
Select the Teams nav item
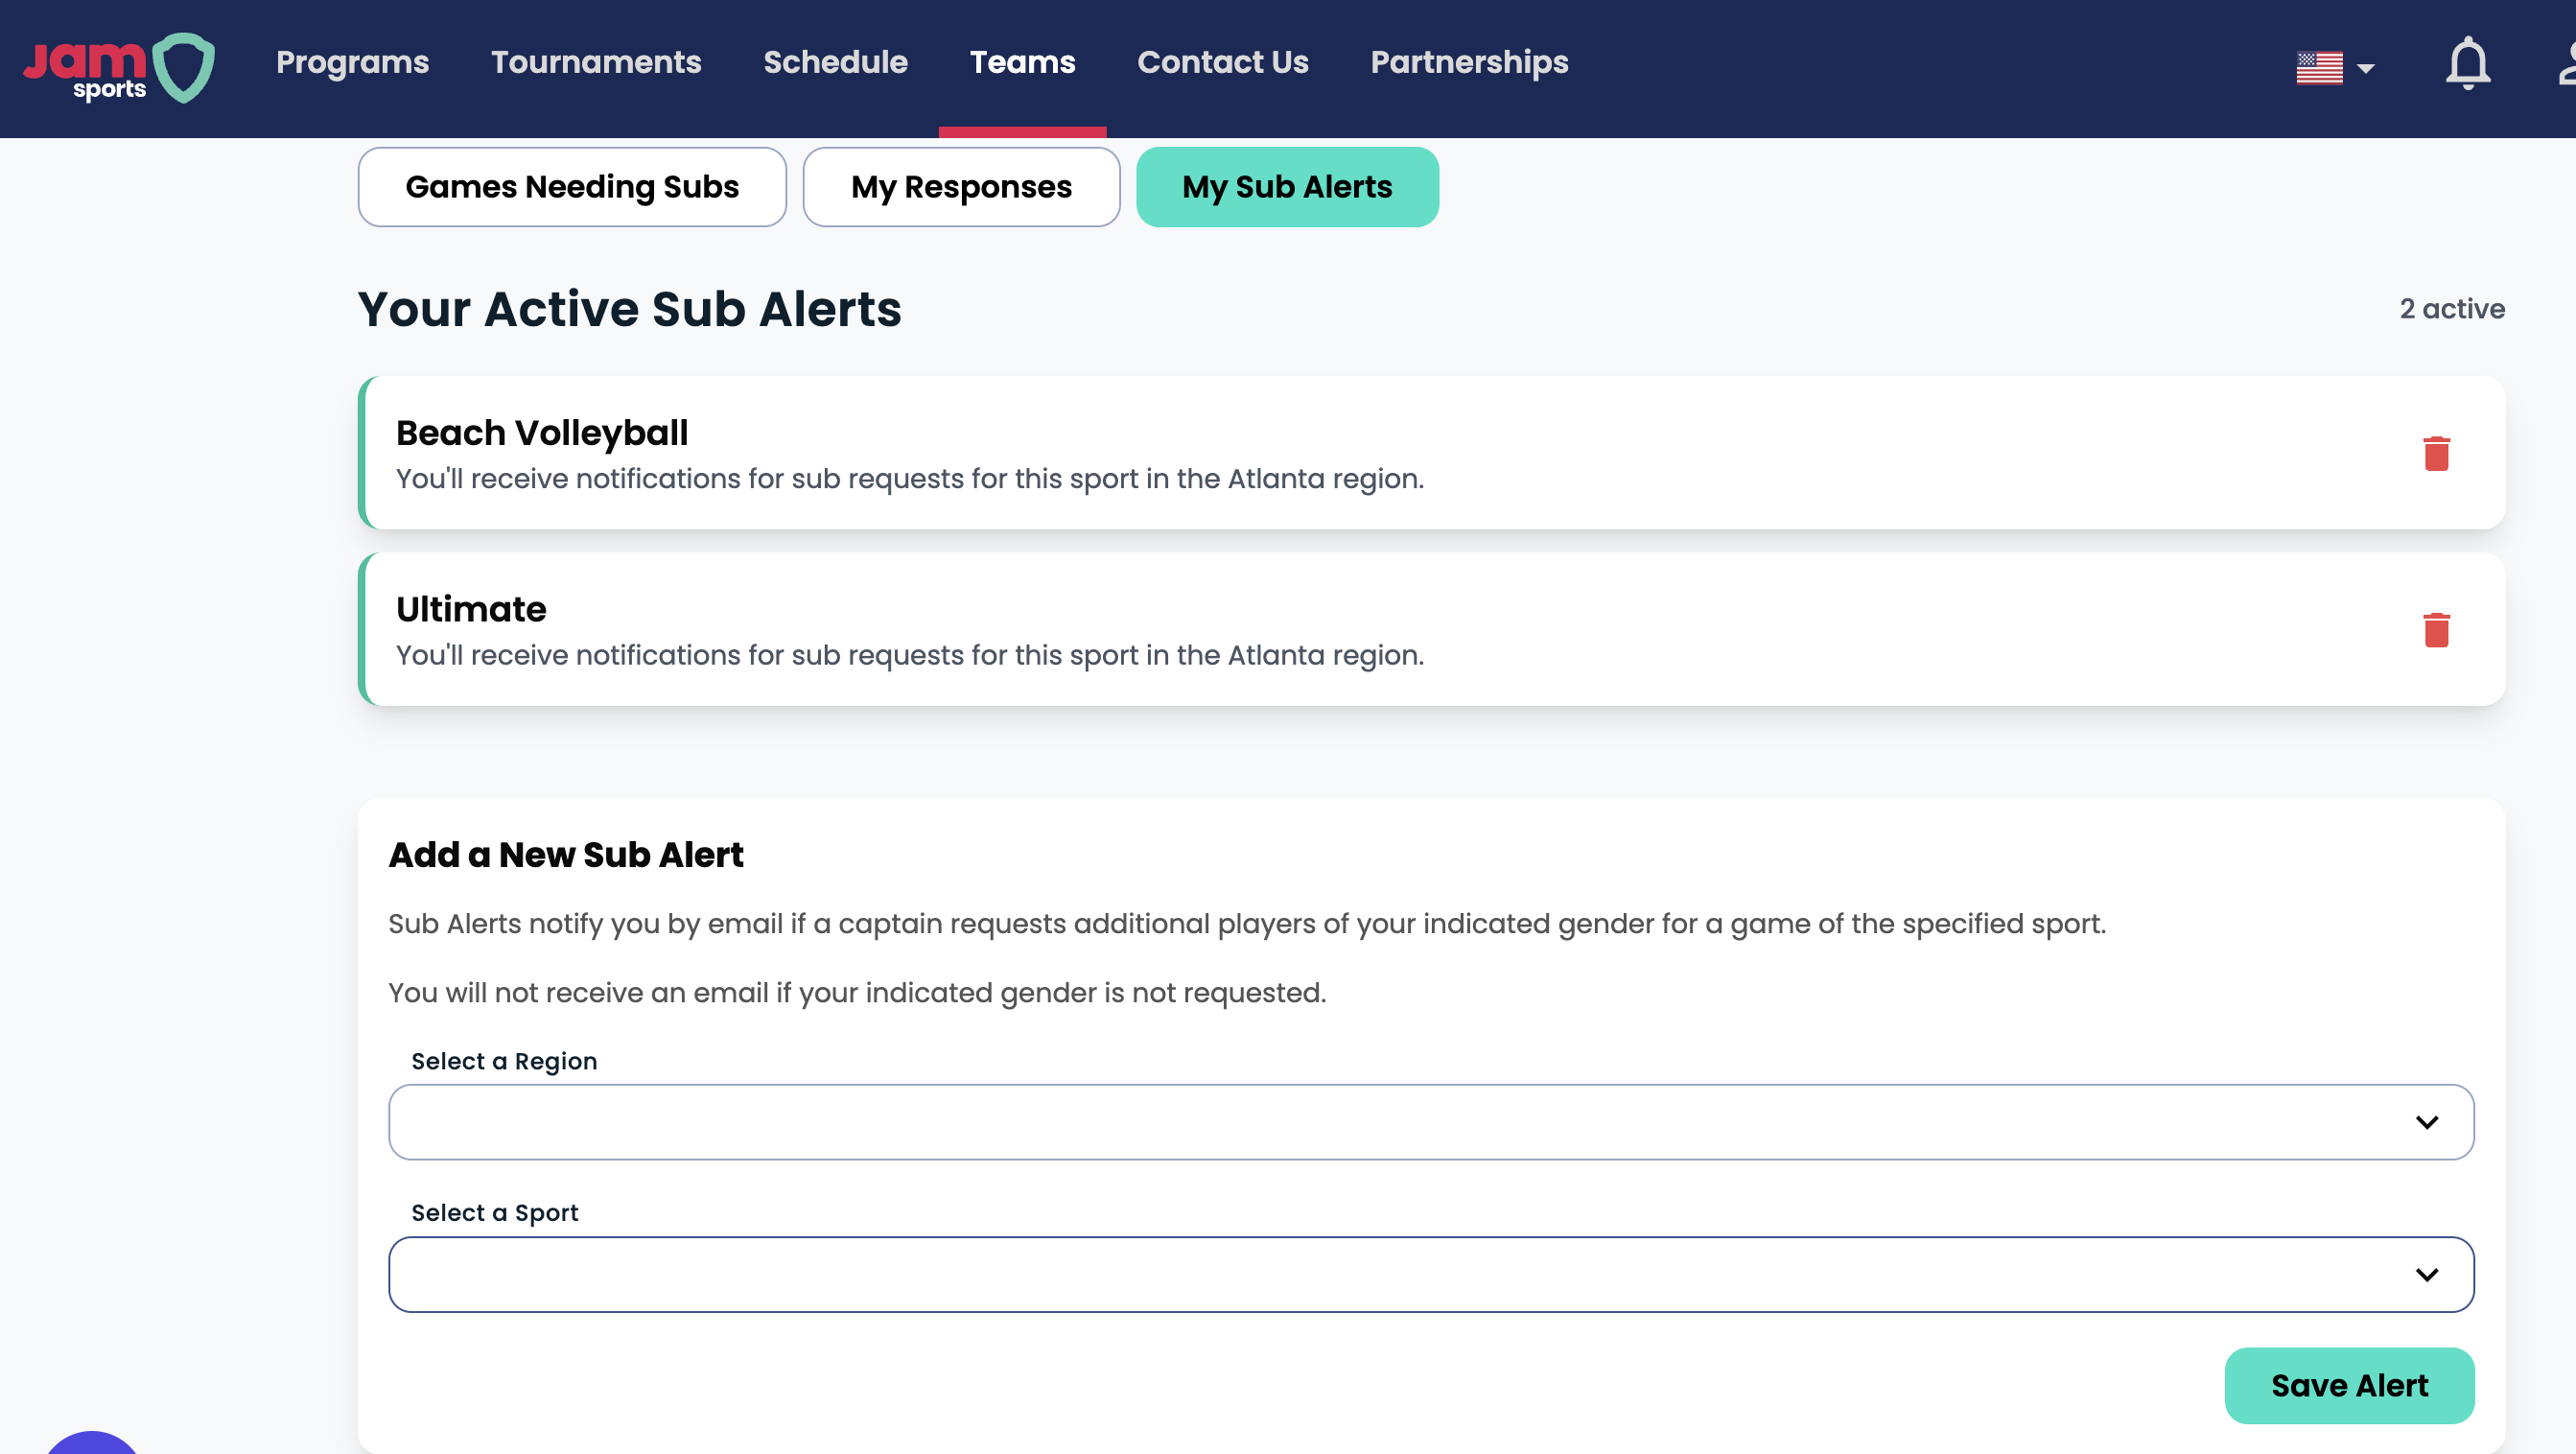[1022, 62]
